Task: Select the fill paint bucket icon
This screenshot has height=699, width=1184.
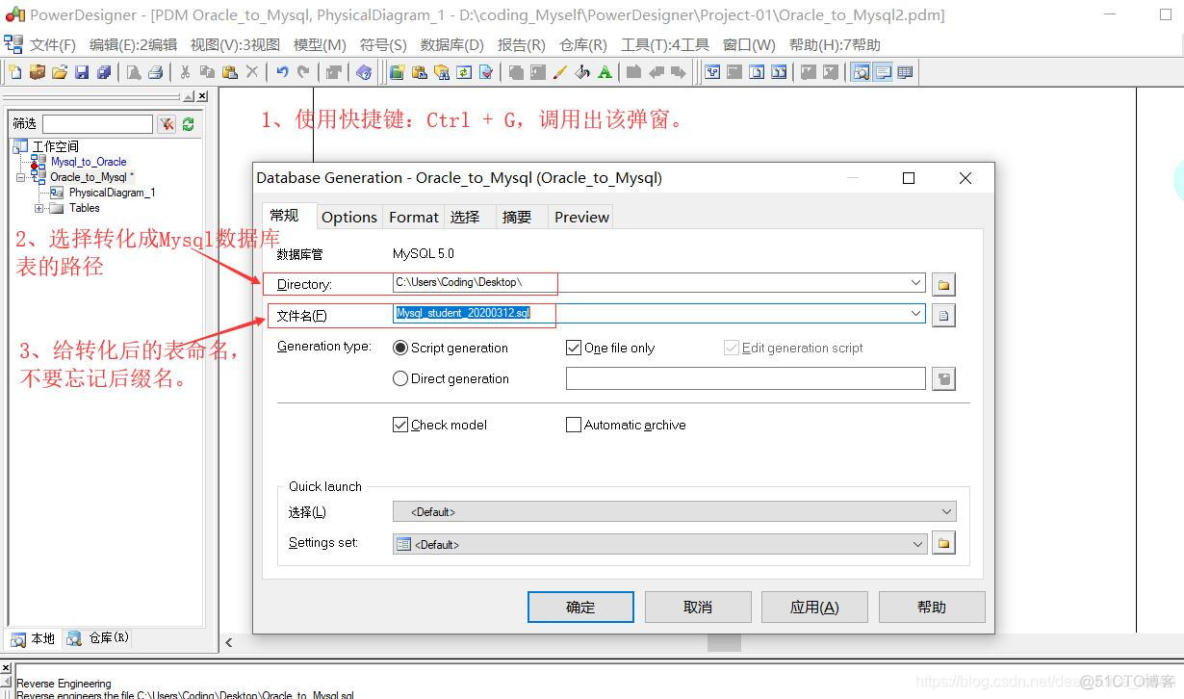Action: [x=582, y=72]
